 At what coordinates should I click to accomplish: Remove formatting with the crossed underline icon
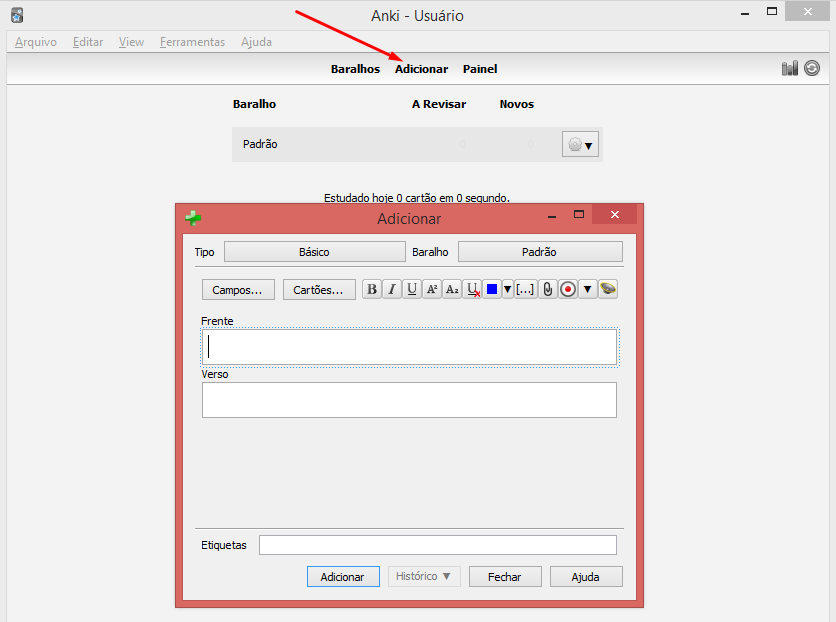(472, 289)
